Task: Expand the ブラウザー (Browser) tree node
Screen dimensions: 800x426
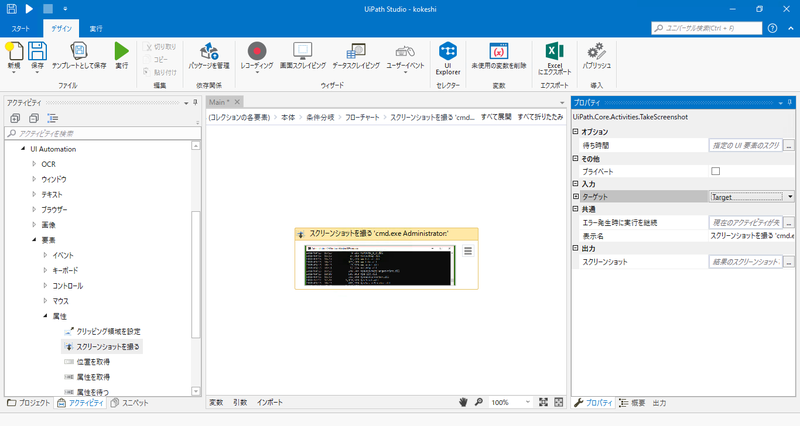Action: (x=34, y=209)
